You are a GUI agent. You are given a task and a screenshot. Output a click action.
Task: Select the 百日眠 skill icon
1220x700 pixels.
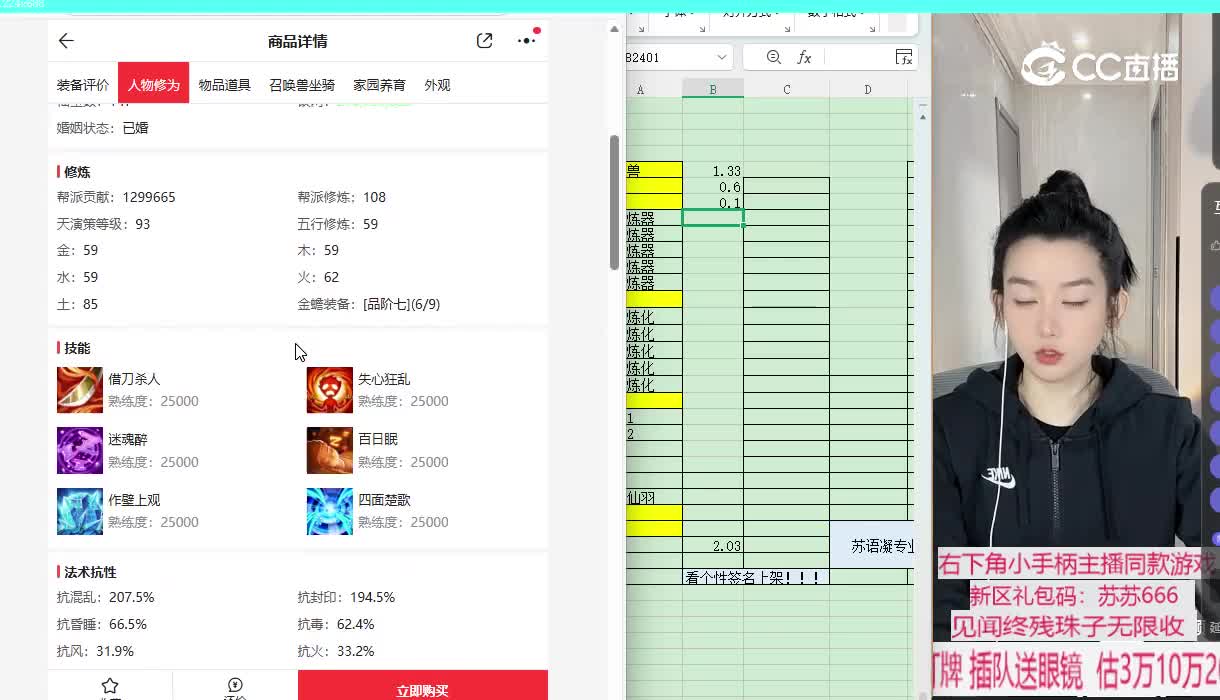pyautogui.click(x=330, y=450)
